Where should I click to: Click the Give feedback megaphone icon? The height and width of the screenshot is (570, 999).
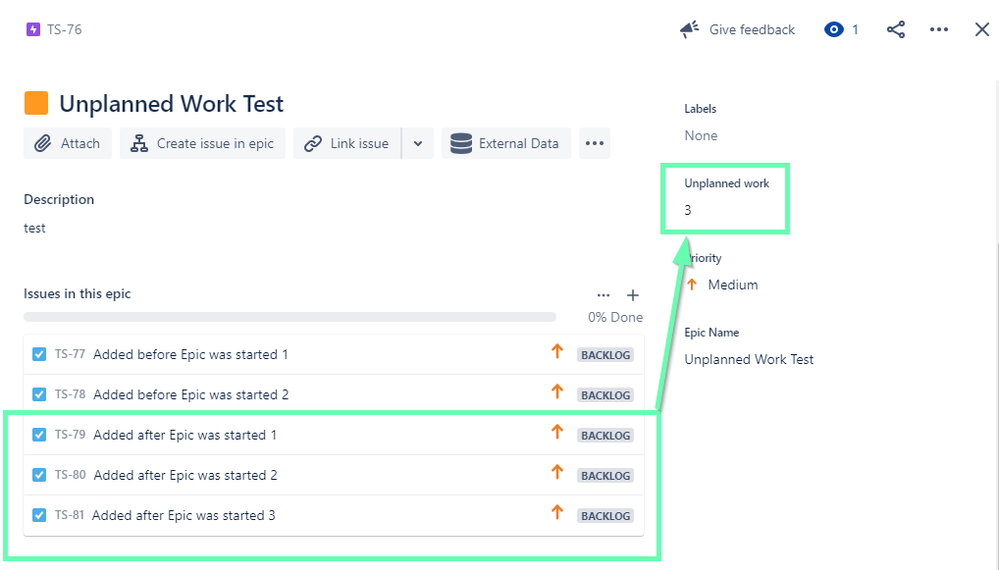pyautogui.click(x=689, y=29)
